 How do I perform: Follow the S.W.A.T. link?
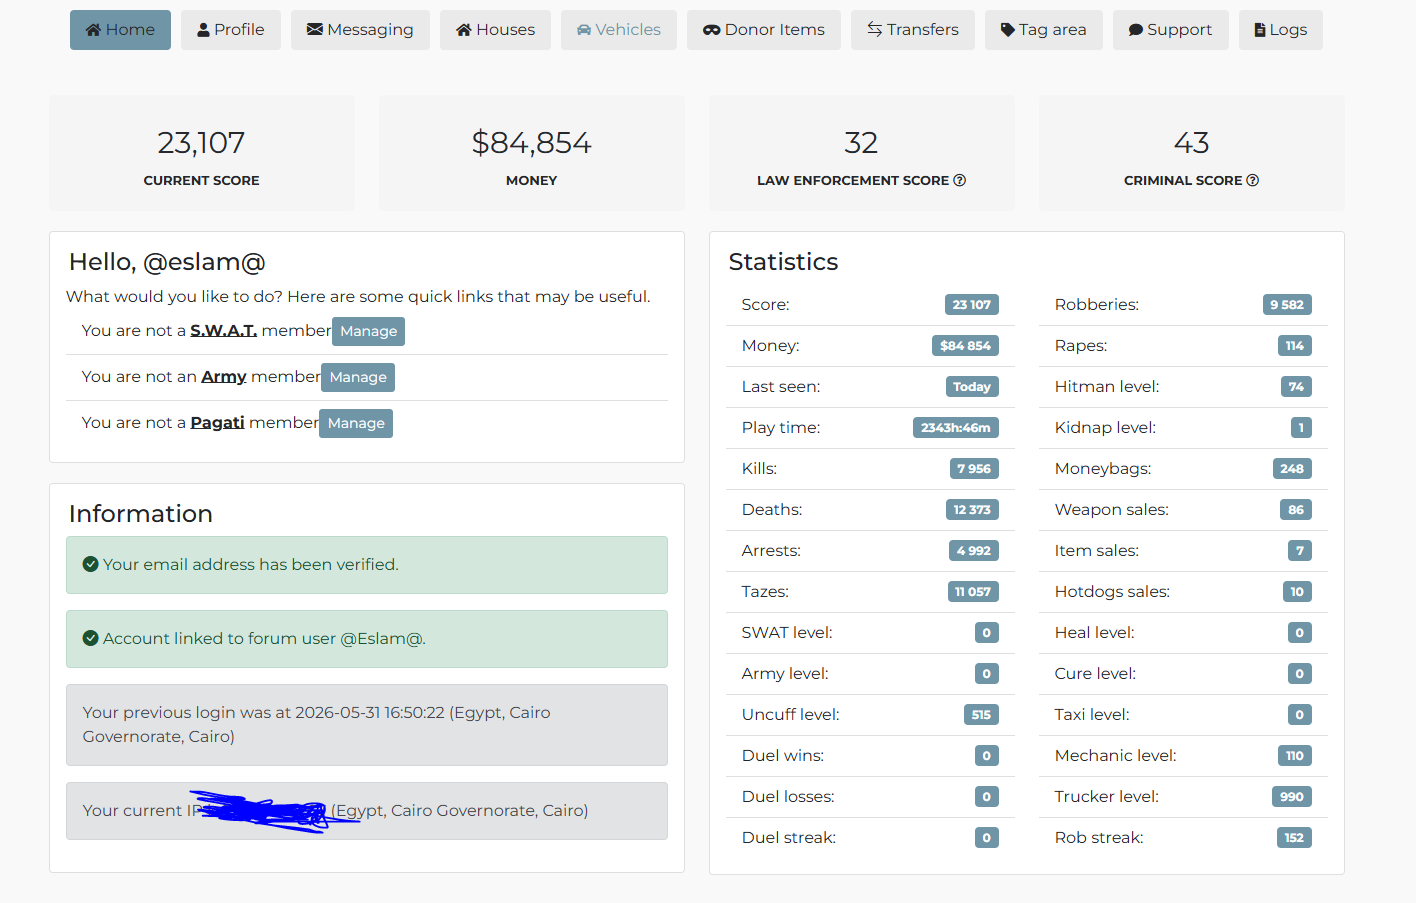click(x=224, y=330)
